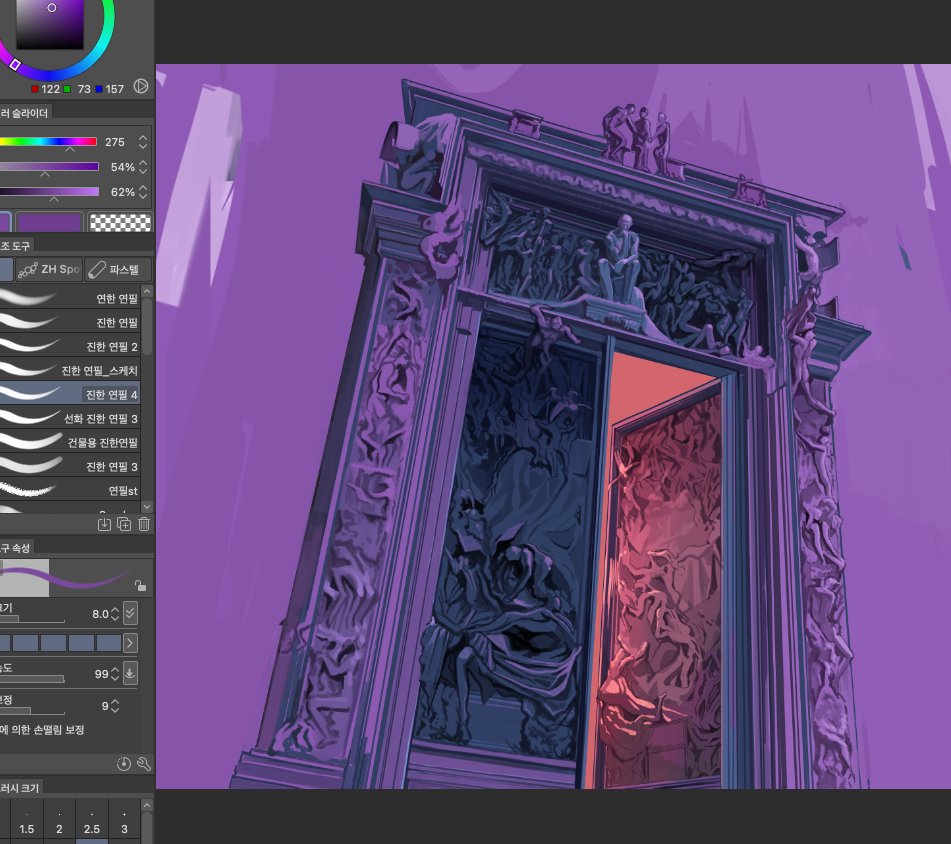Adjust the hue slider at 275
951x844 pixels.
point(49,142)
